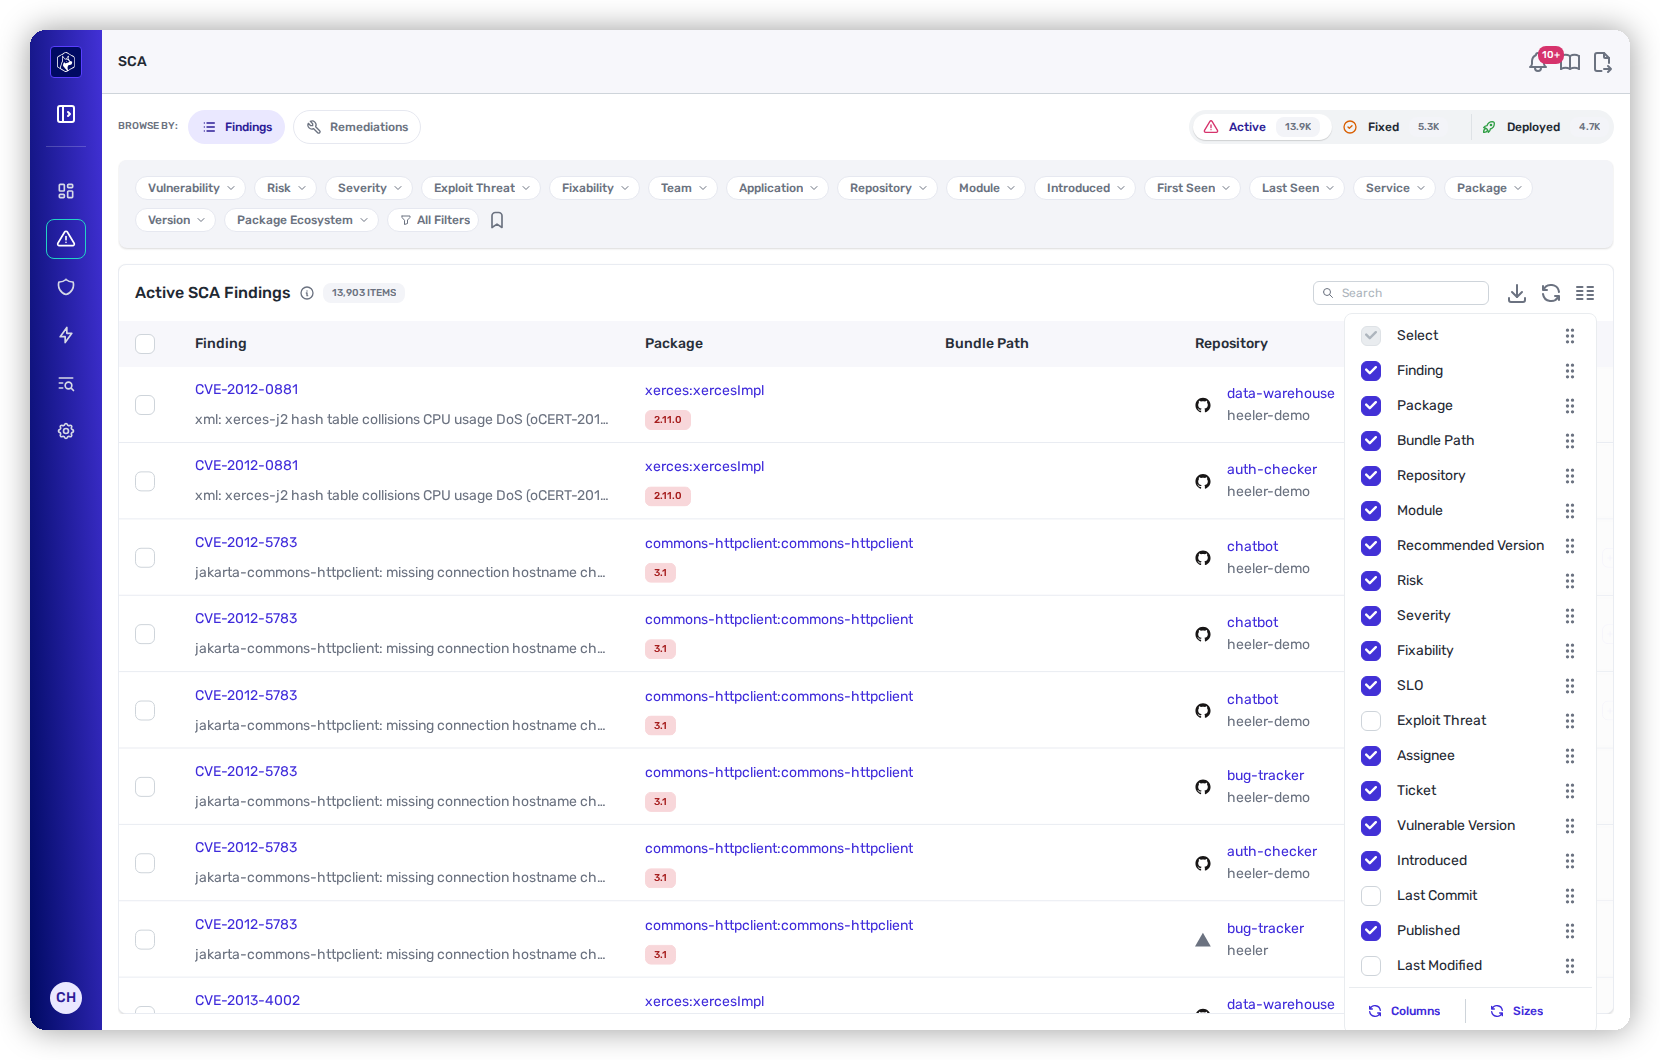Grab the drag handle for Finding column
The width and height of the screenshot is (1660, 1060).
[x=1570, y=371]
